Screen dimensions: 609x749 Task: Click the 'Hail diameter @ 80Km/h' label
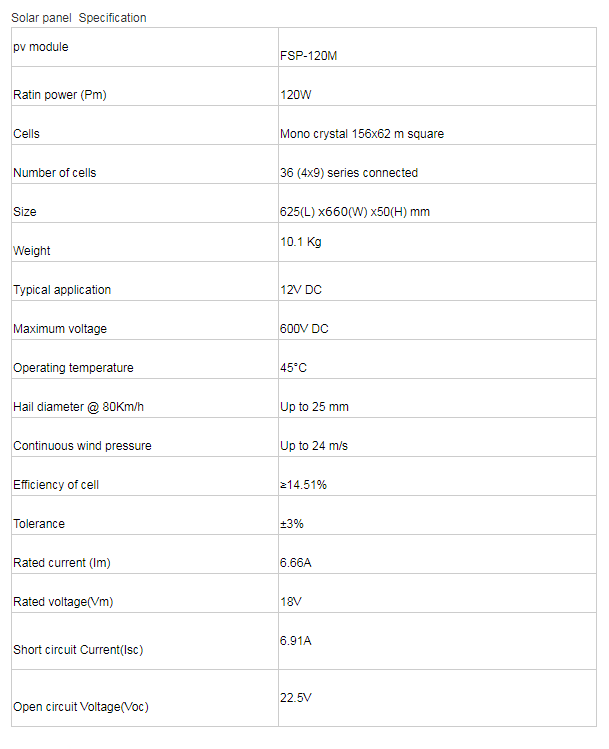pos(78,407)
